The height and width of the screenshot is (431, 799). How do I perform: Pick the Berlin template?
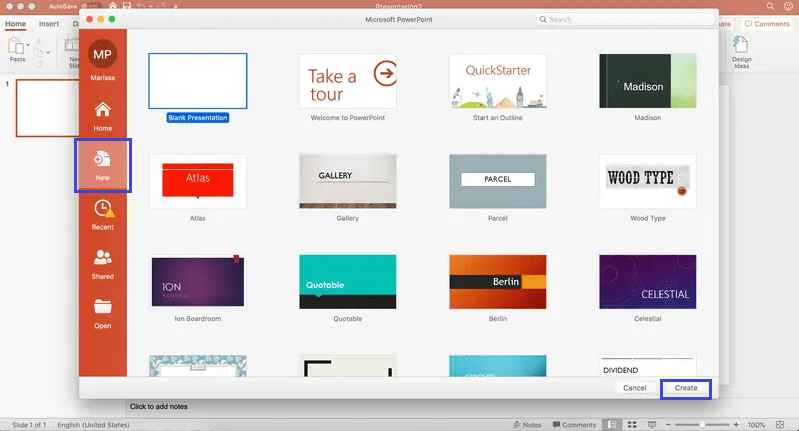tap(497, 282)
